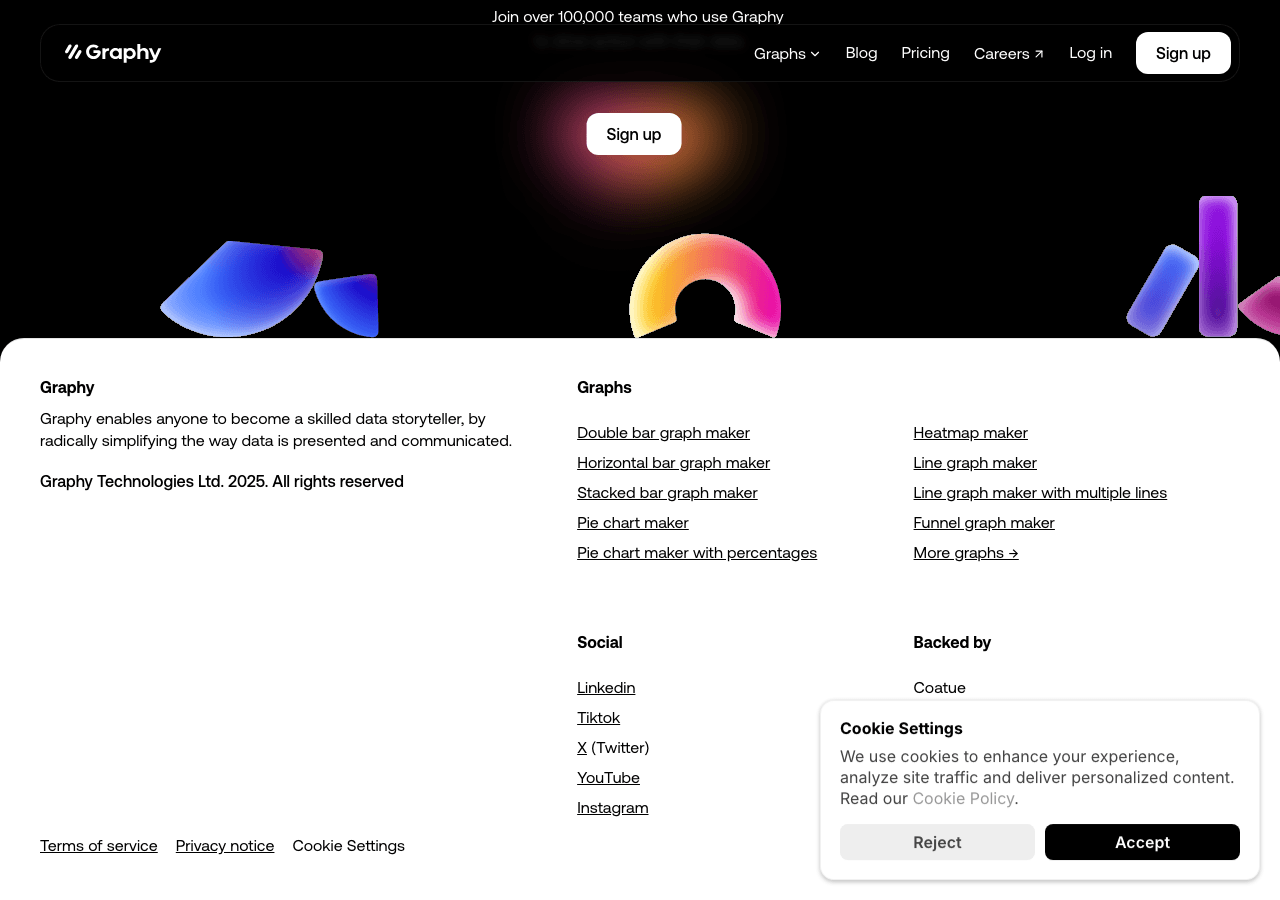The width and height of the screenshot is (1280, 900).
Task: Click the blue pie chart illustration
Action: pyautogui.click(x=269, y=289)
